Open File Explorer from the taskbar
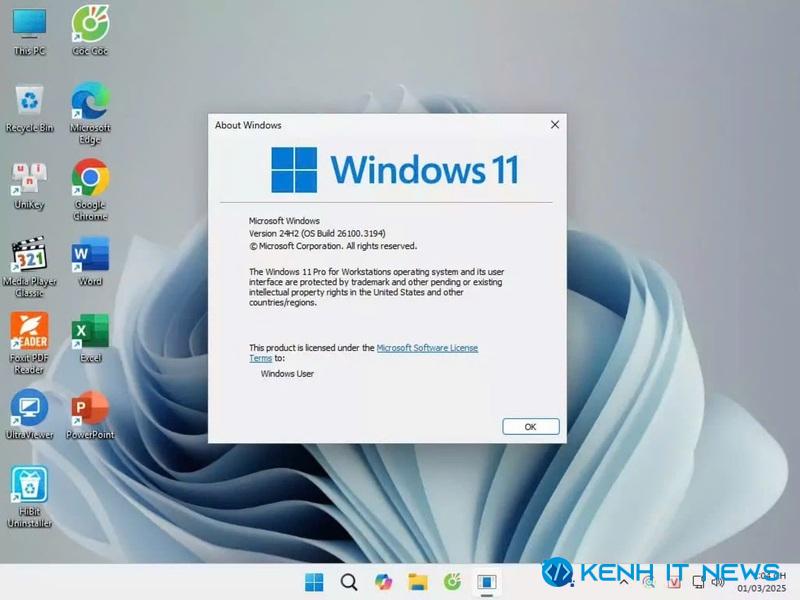 pyautogui.click(x=418, y=582)
